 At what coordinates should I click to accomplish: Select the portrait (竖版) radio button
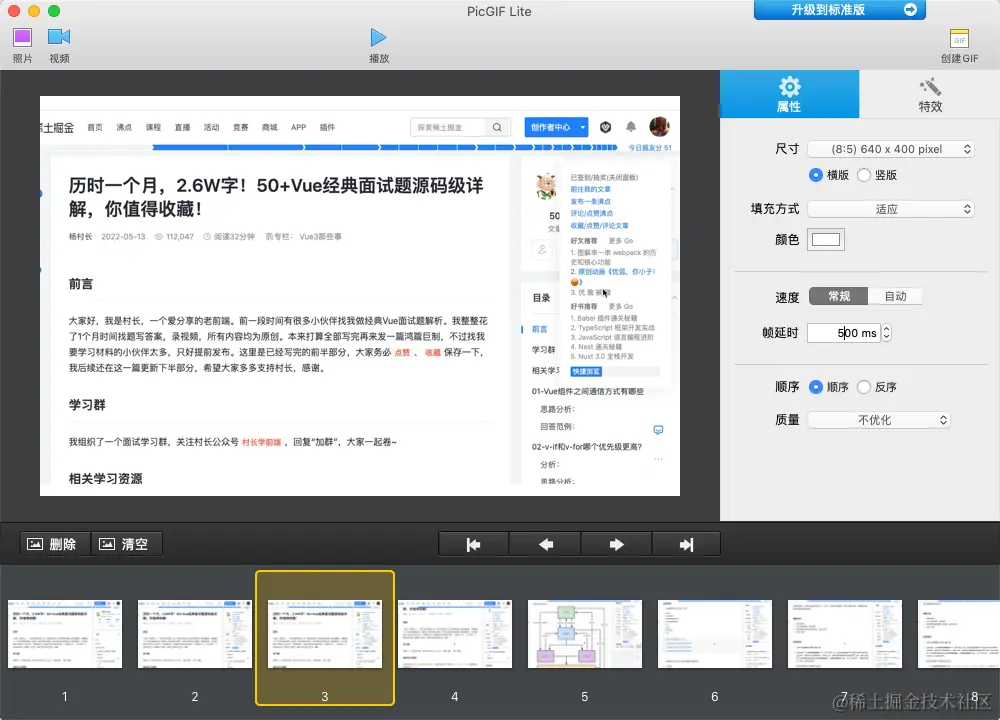(864, 175)
